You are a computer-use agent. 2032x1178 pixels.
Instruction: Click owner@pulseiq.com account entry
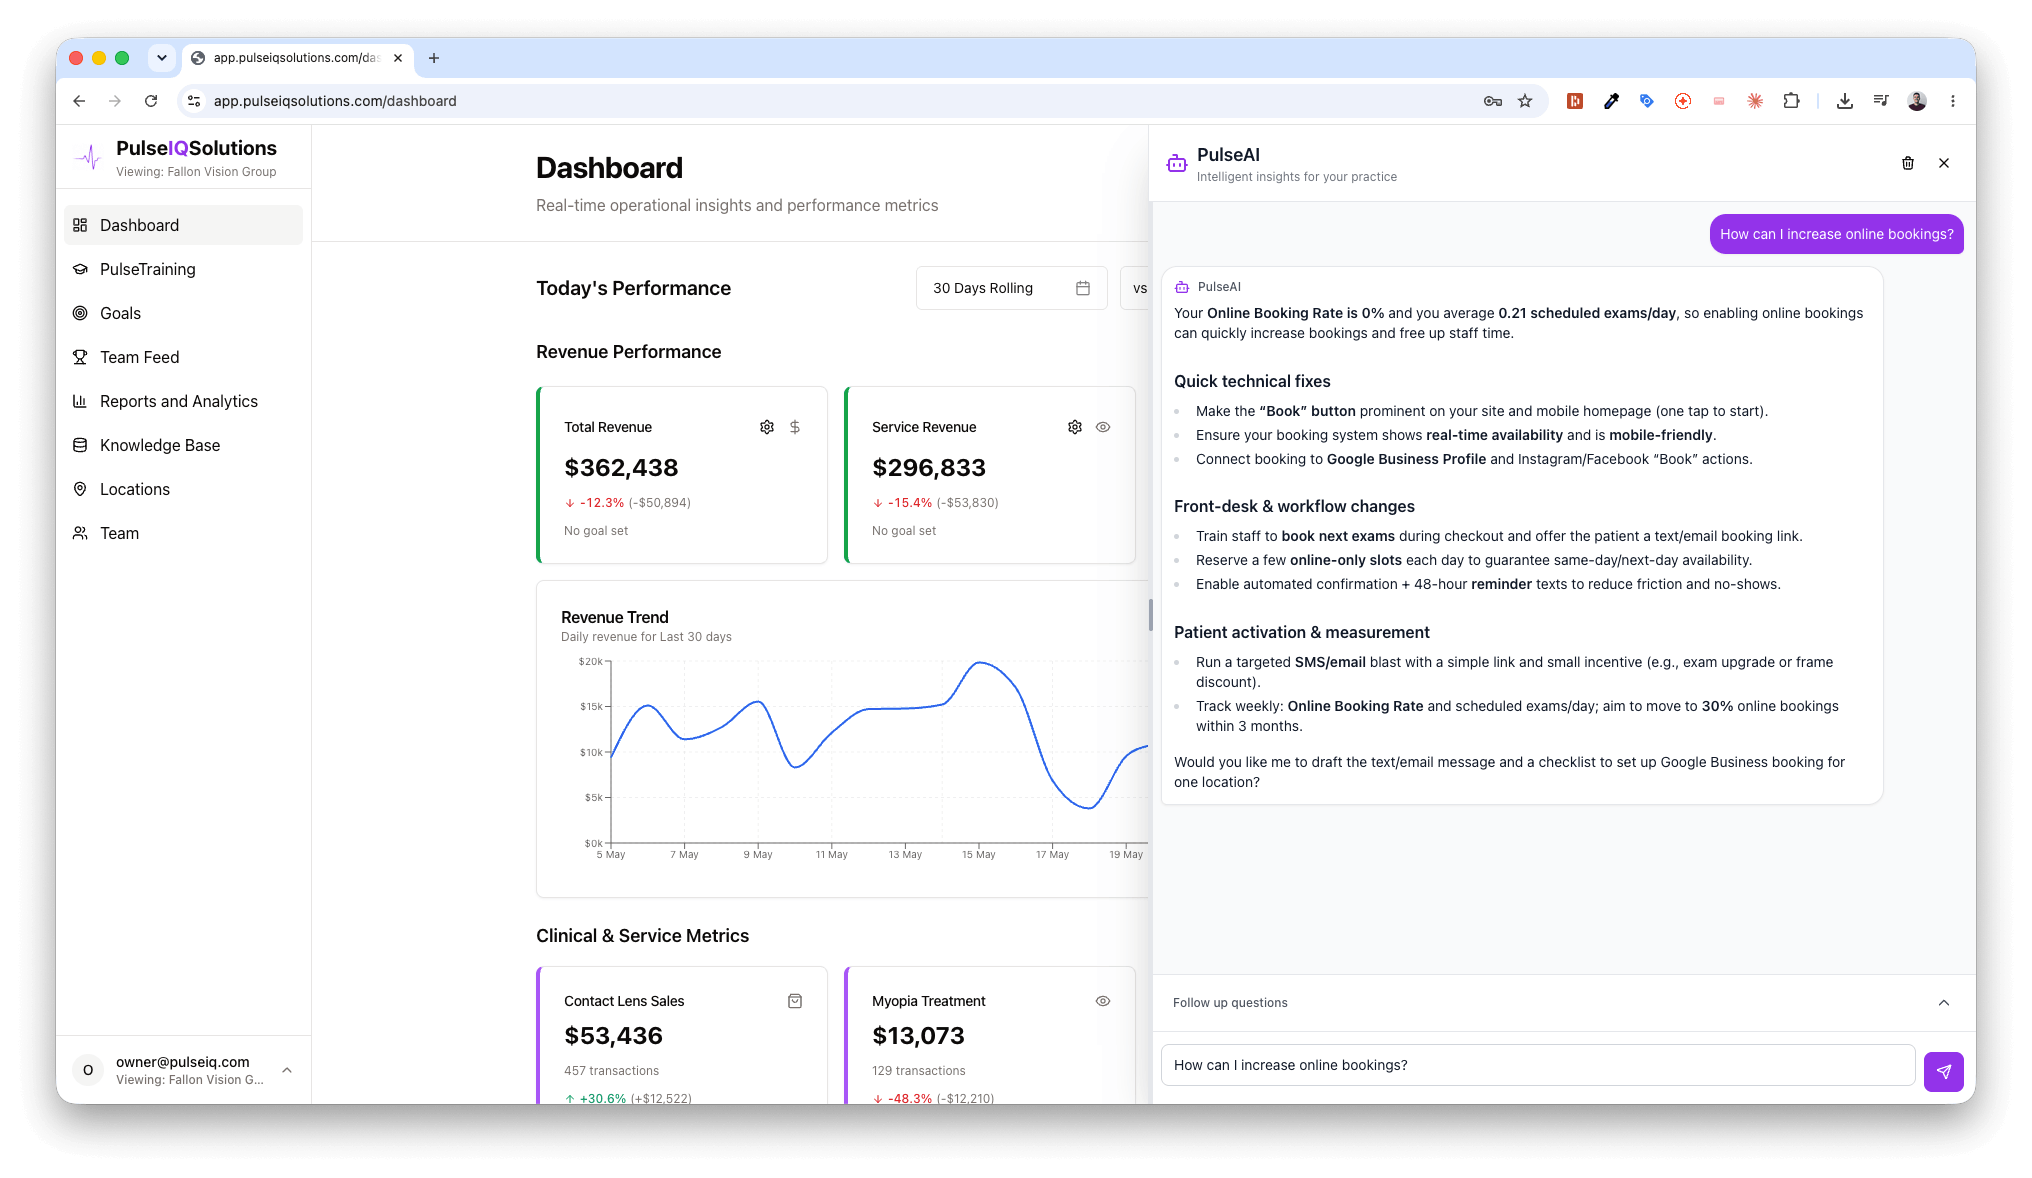click(183, 1070)
